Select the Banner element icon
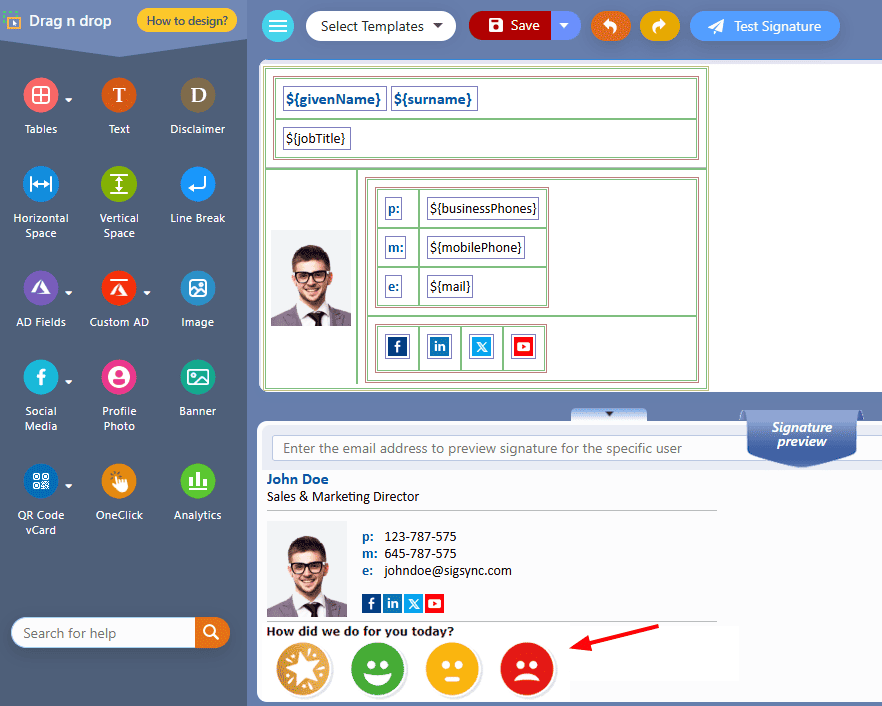 197,377
